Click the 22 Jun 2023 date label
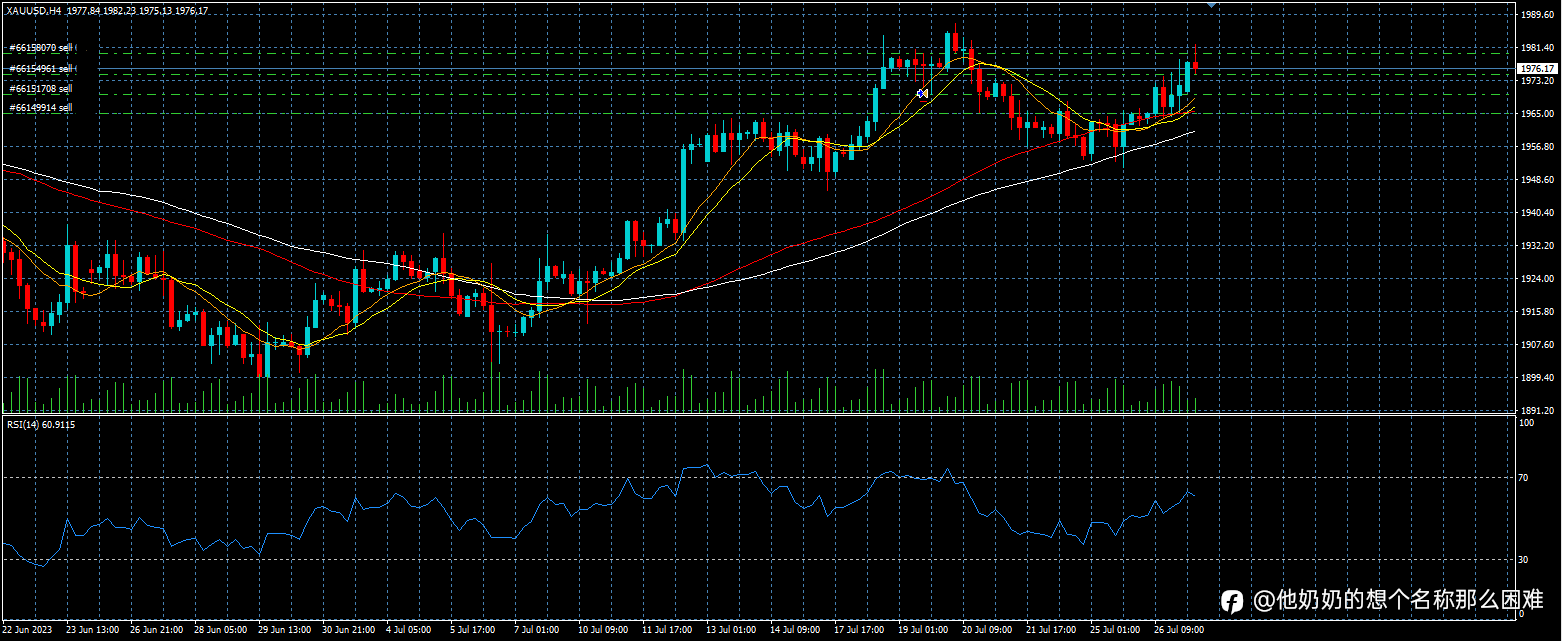The height and width of the screenshot is (641, 1562). [x=29, y=630]
